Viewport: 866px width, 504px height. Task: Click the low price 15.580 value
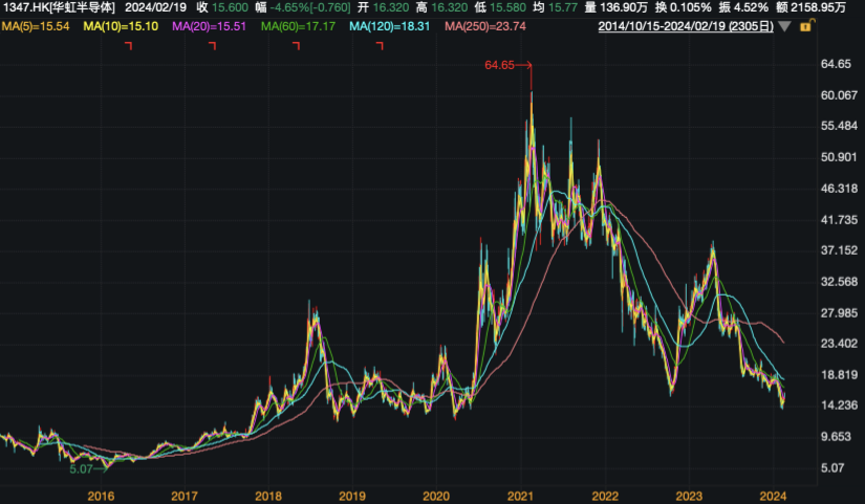point(508,8)
